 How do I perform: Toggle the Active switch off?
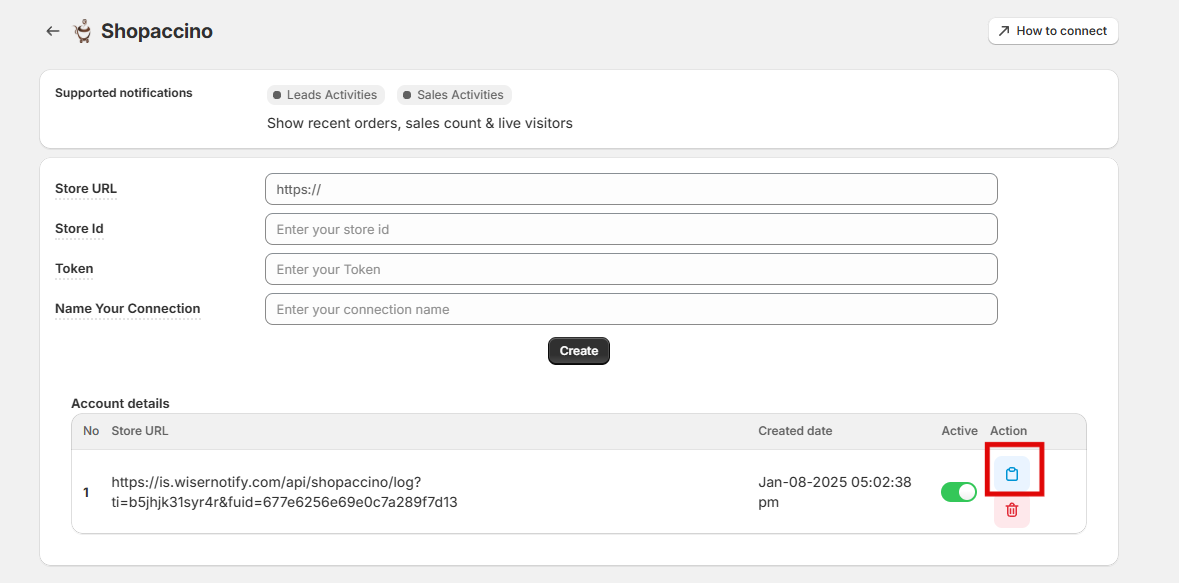(x=959, y=492)
